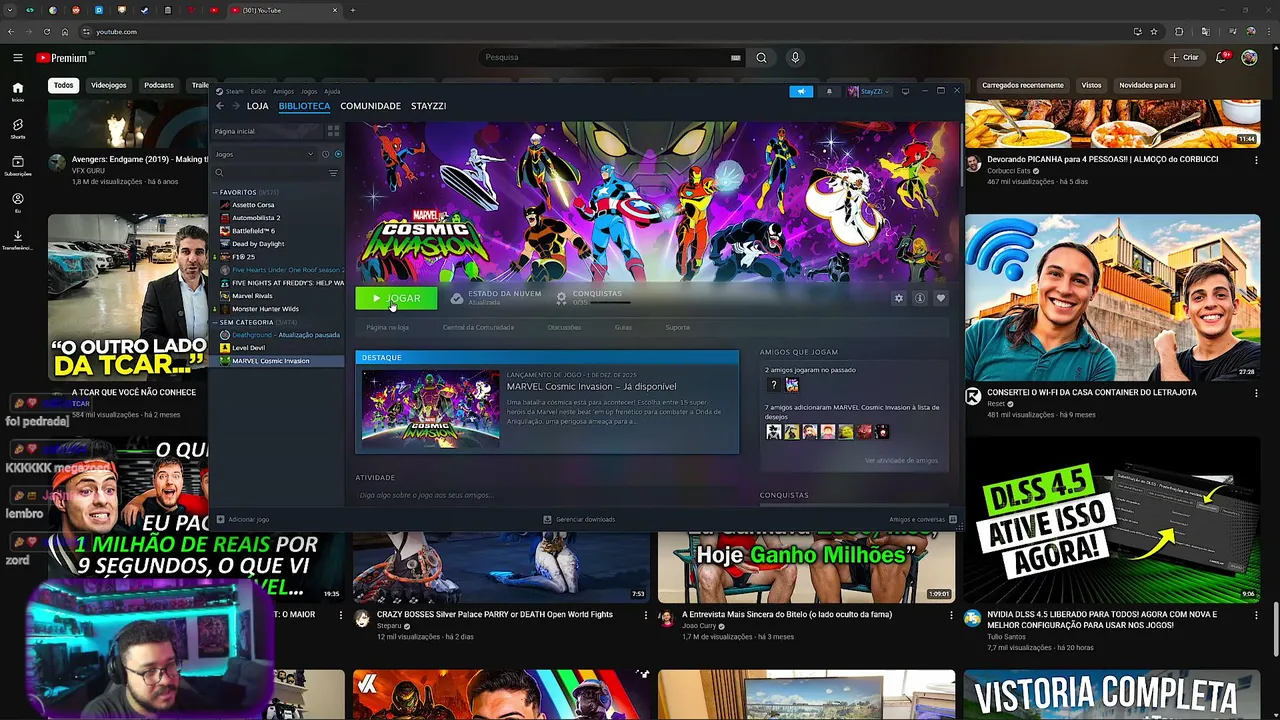
Task: Open YouTube notifications bell
Action: 1221,58
